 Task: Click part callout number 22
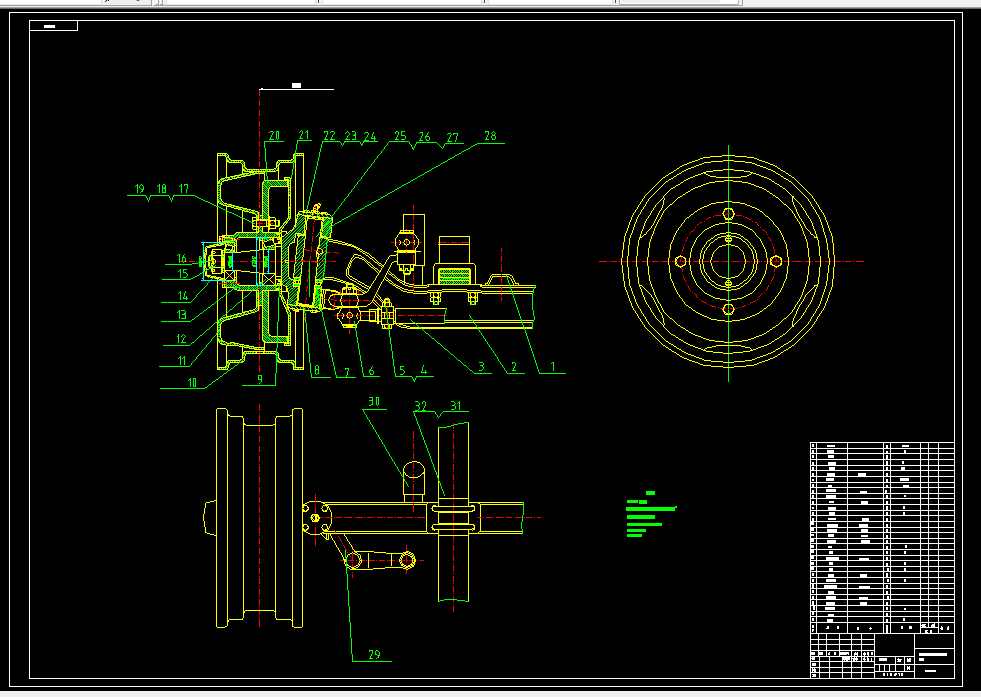tap(329, 136)
